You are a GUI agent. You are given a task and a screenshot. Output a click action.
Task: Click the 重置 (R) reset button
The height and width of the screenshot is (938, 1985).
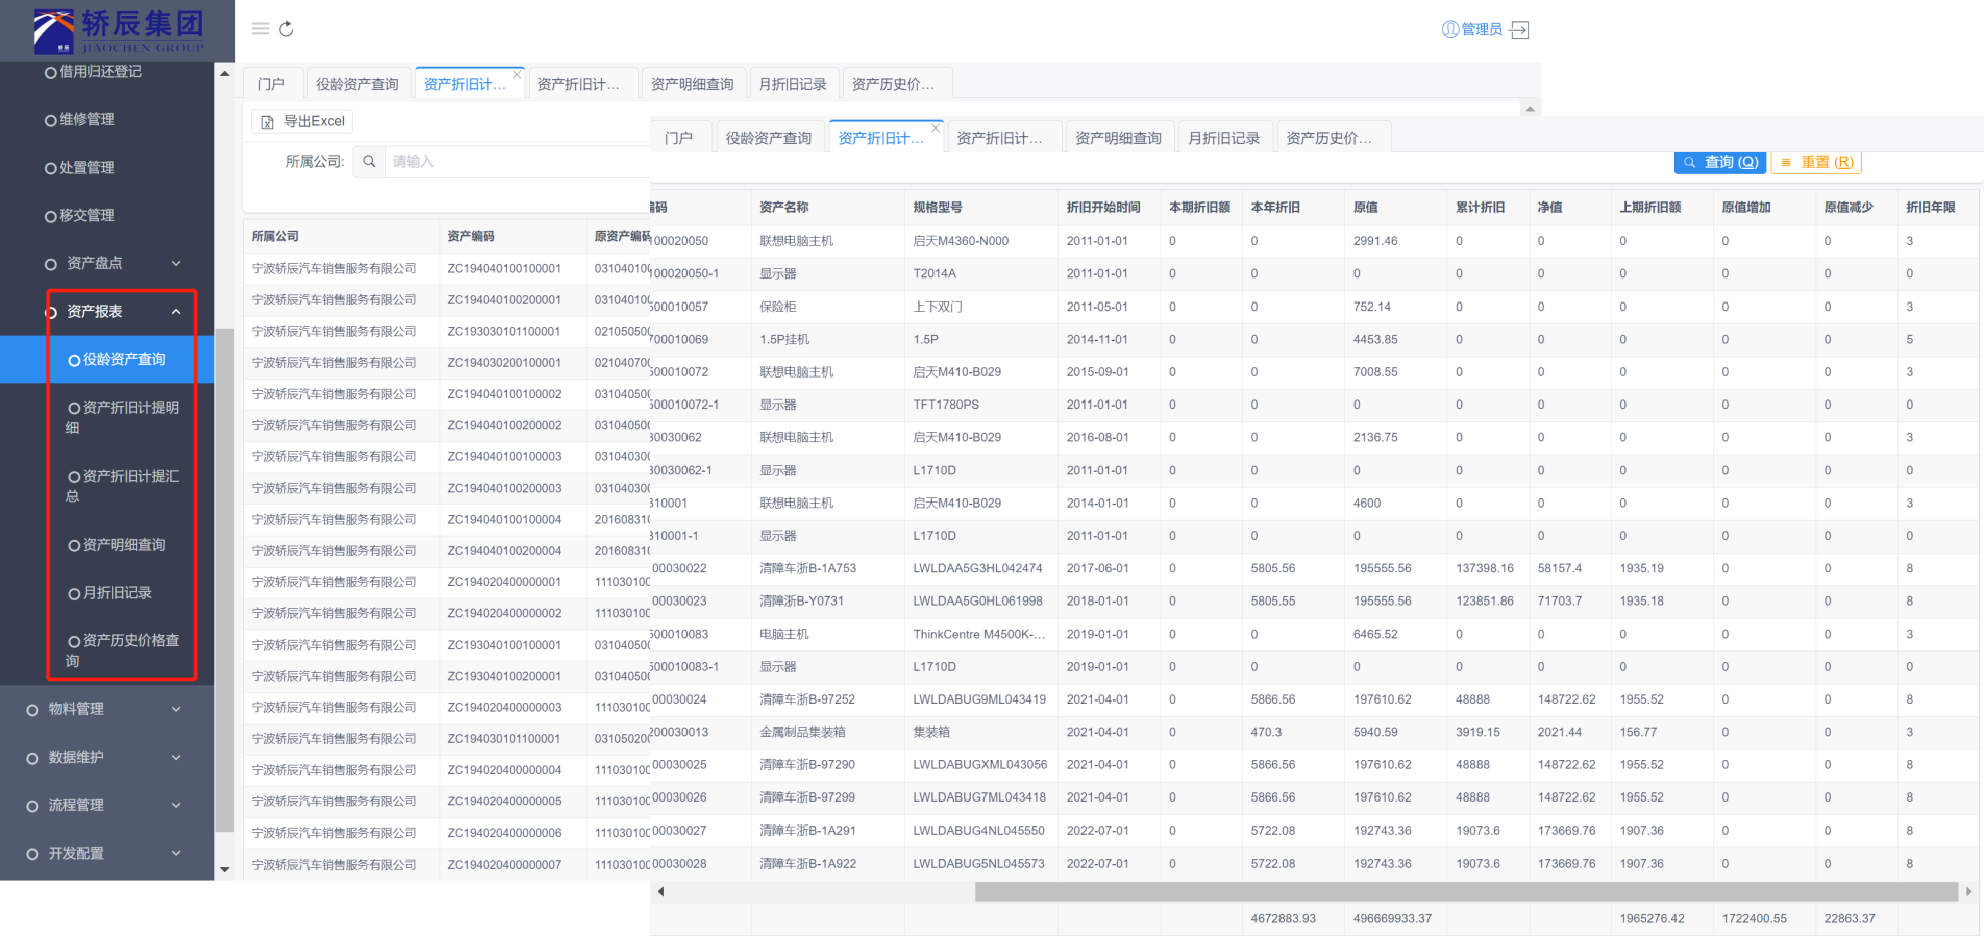pyautogui.click(x=1817, y=162)
